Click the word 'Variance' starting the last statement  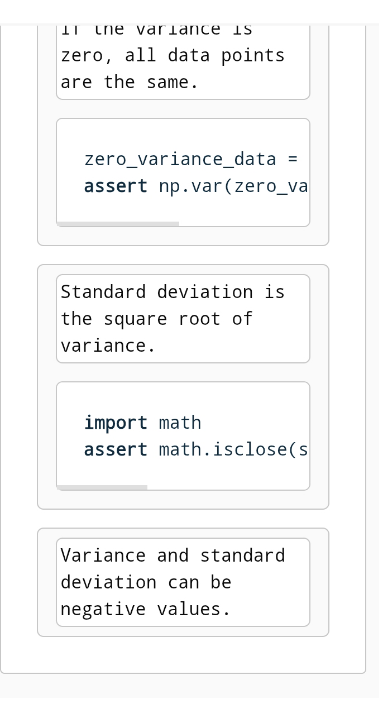(x=103, y=556)
